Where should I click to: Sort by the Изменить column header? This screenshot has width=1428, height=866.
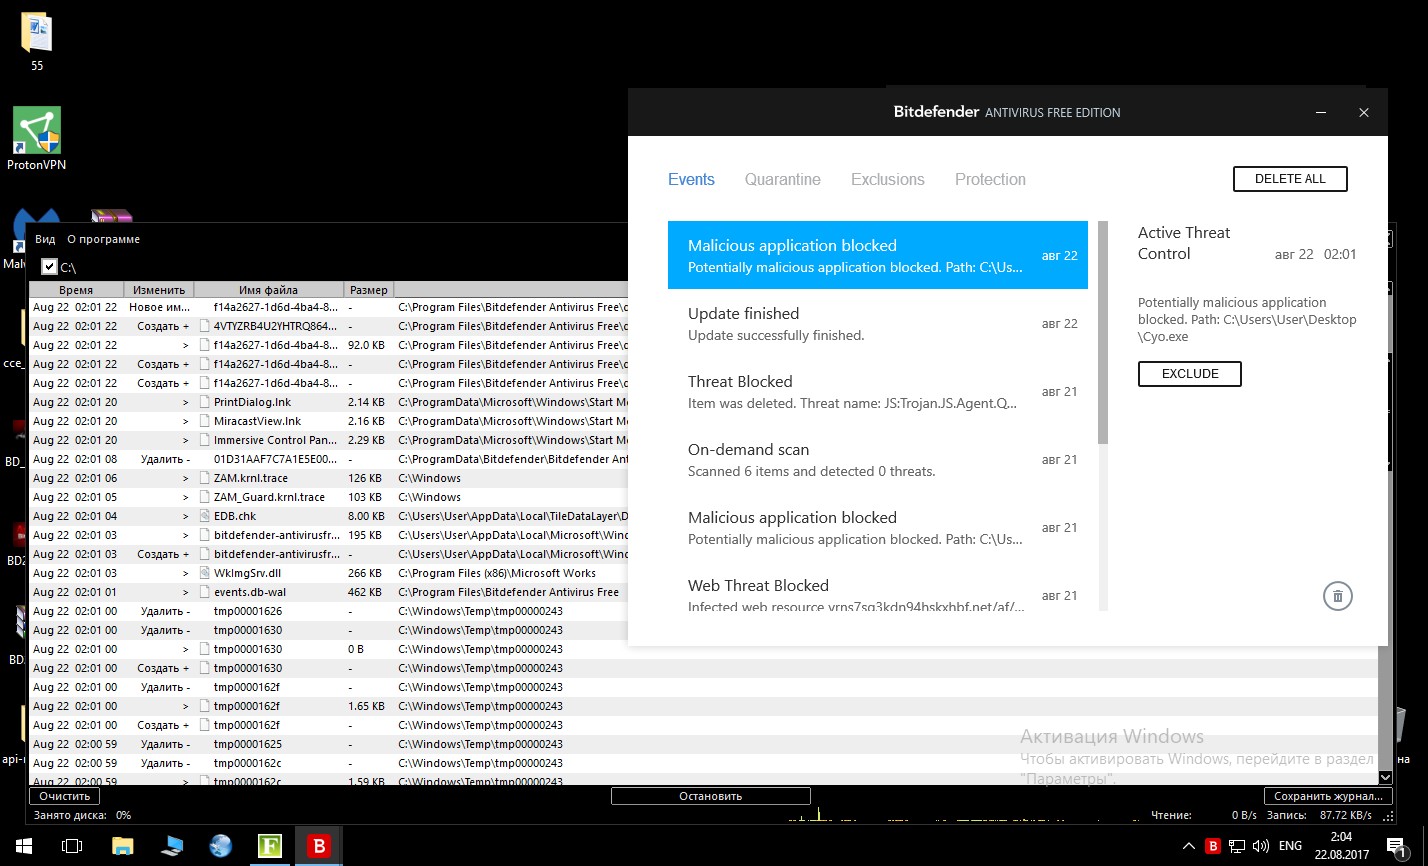click(x=159, y=290)
